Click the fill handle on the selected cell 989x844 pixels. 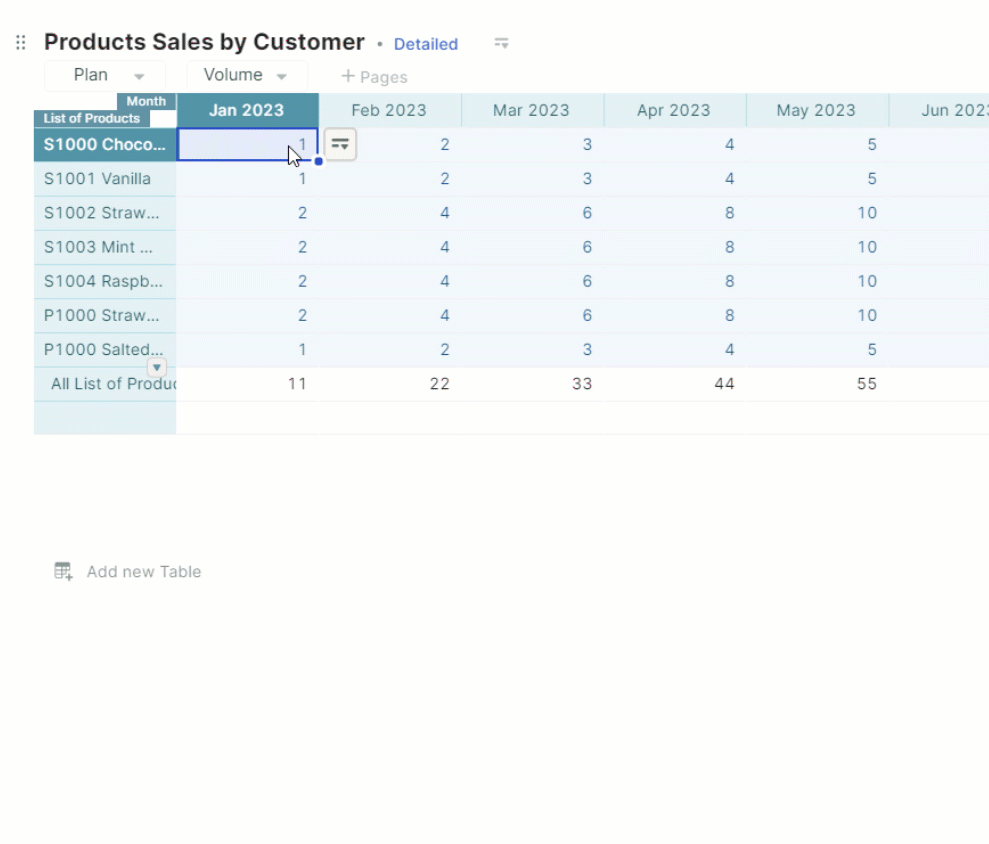(x=319, y=161)
